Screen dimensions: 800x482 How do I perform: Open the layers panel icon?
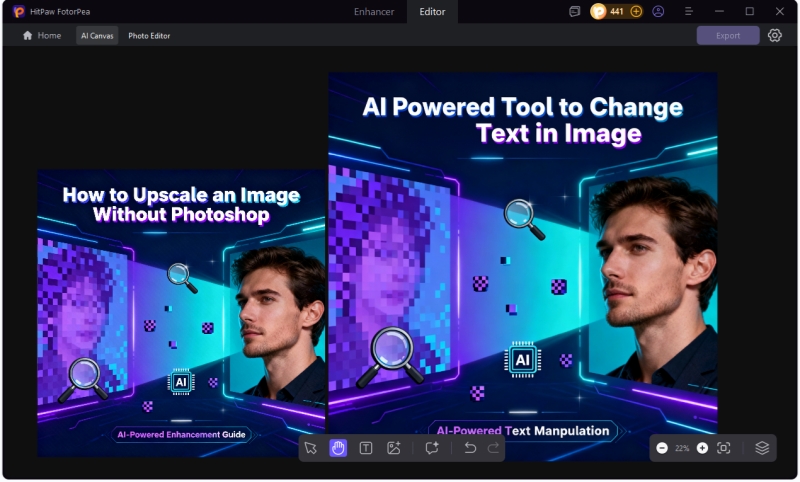tap(762, 448)
